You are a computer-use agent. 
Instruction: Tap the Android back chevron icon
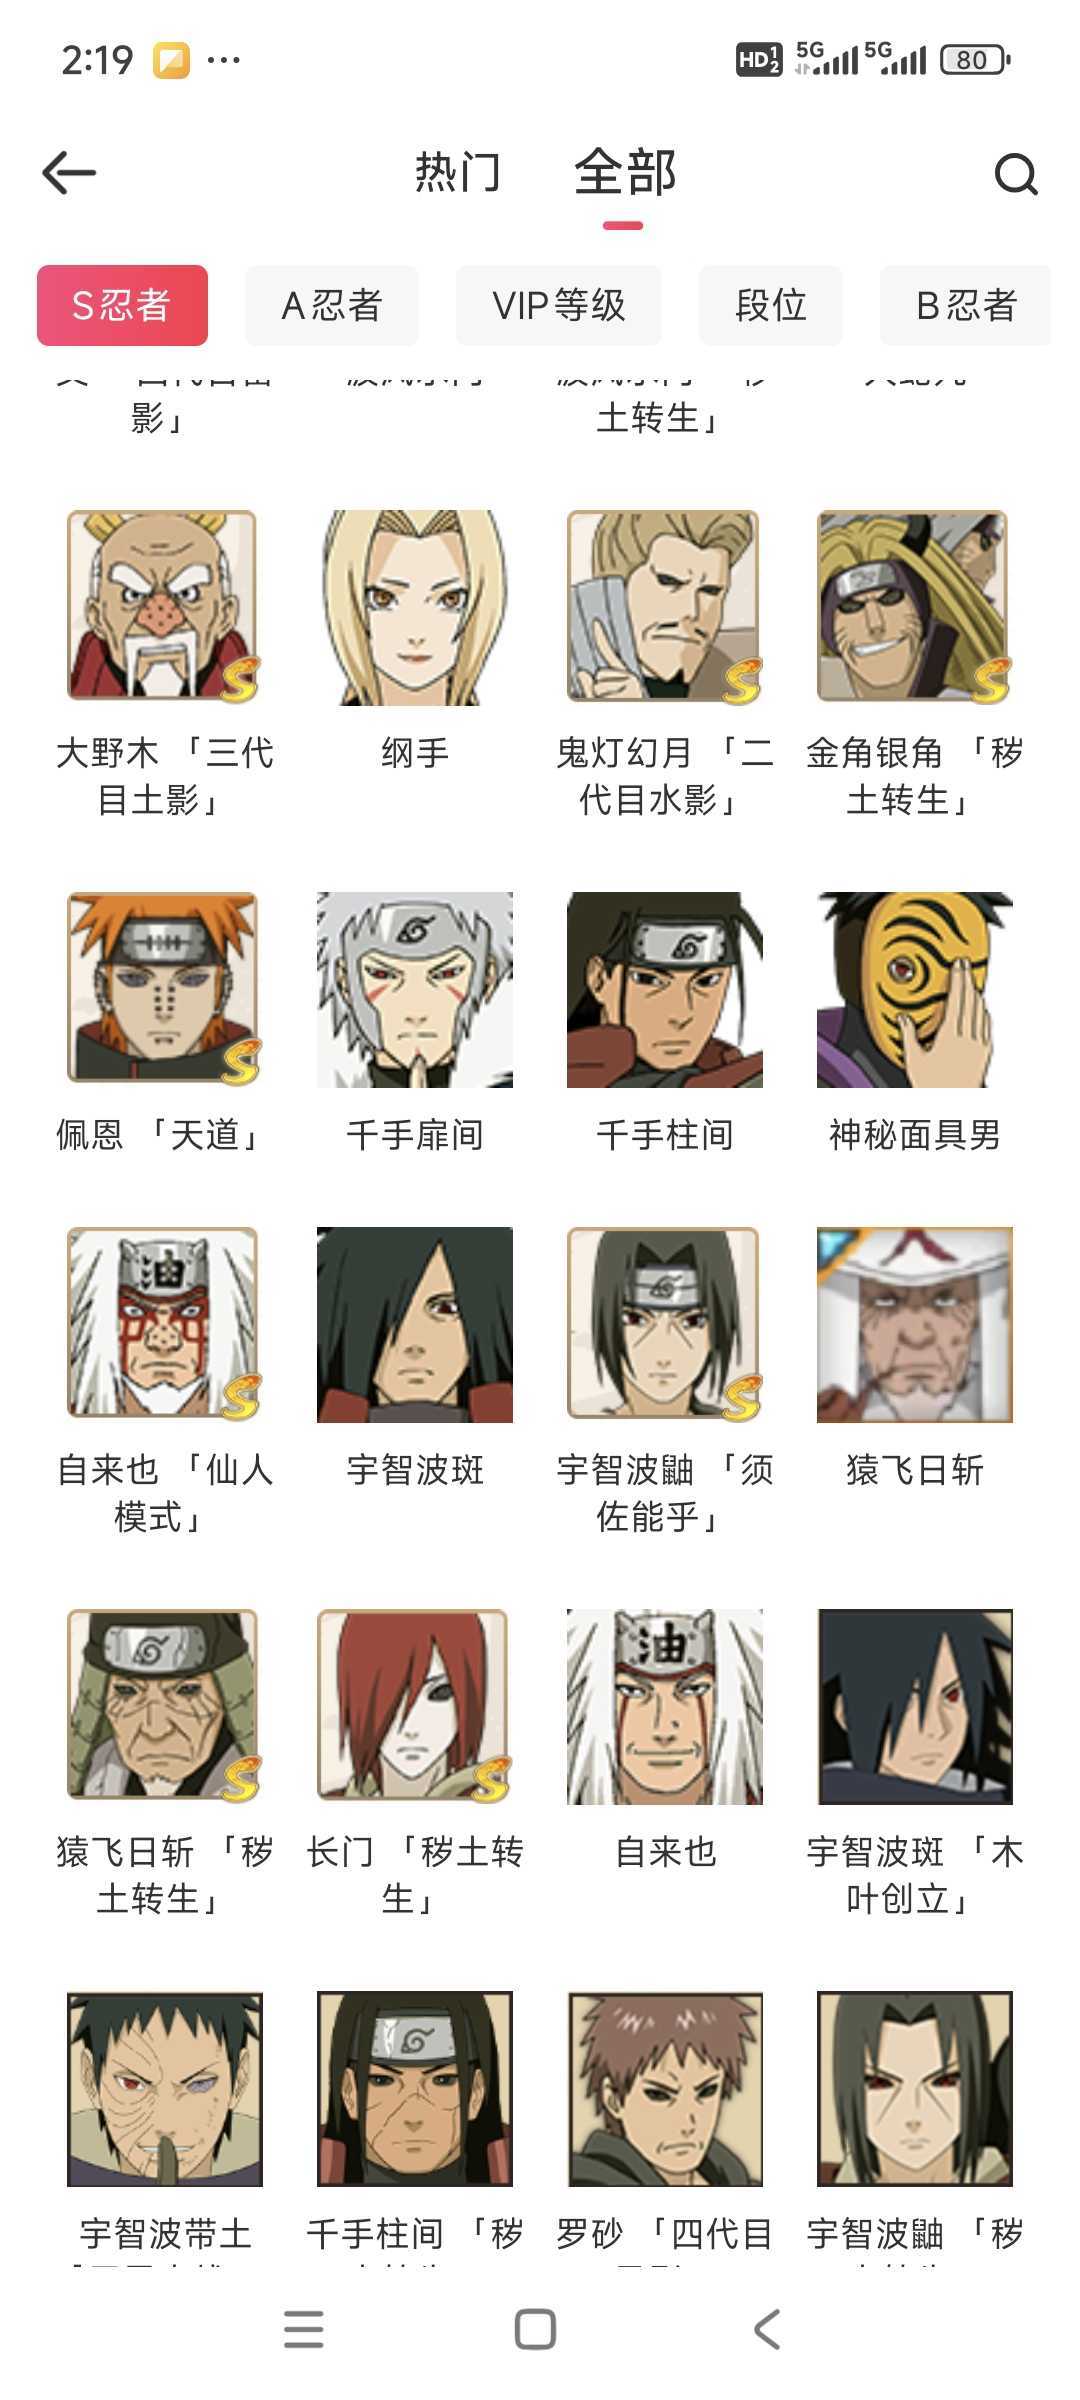coord(766,2329)
